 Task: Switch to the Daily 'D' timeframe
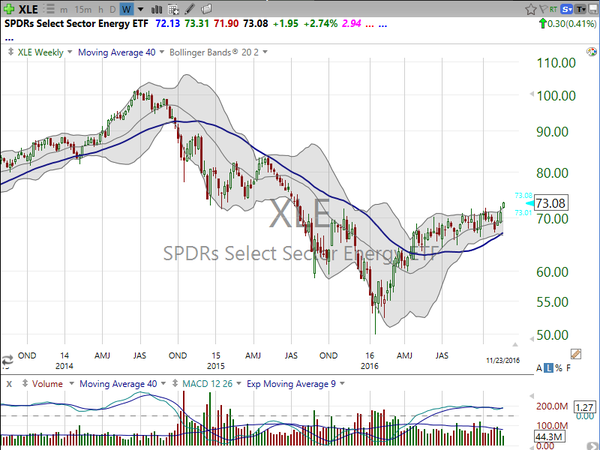[x=113, y=9]
